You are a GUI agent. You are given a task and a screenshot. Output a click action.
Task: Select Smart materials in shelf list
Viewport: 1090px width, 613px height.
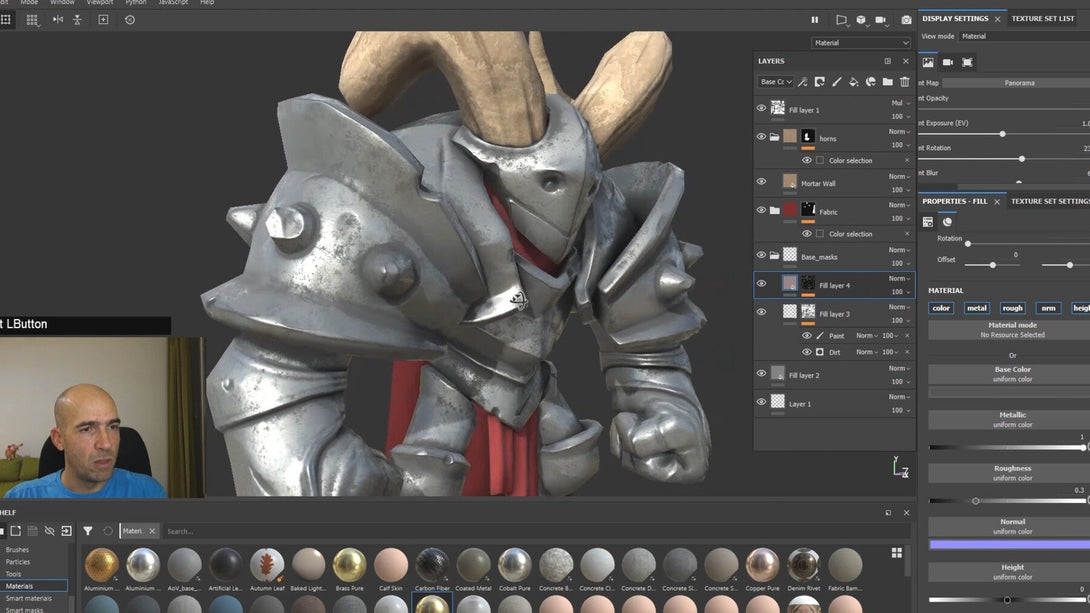(x=29, y=598)
